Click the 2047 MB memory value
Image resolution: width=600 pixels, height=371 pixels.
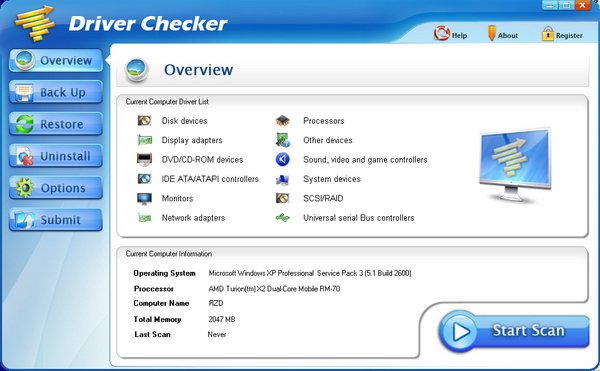[222, 319]
